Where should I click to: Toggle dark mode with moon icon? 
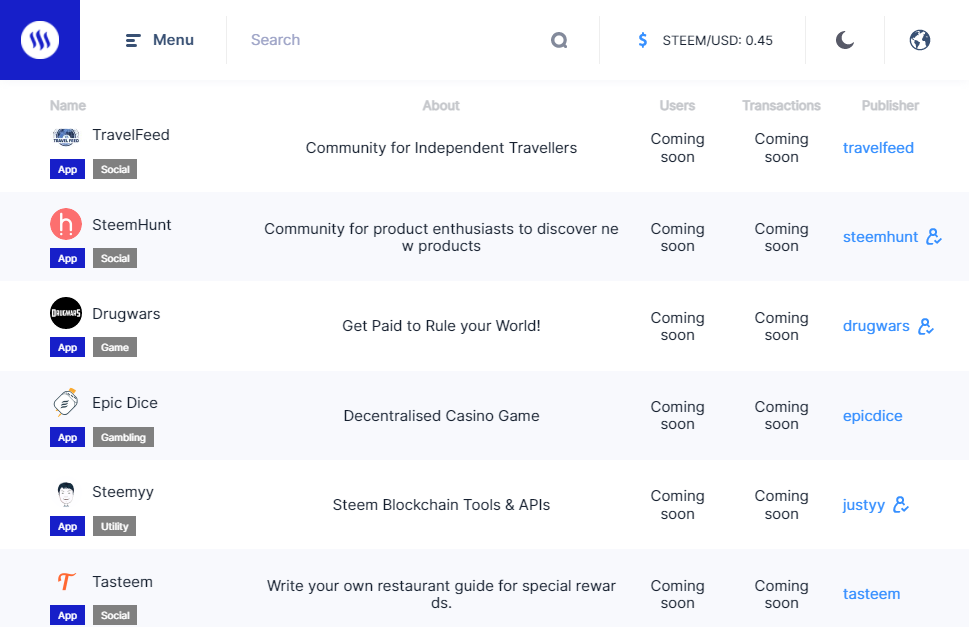[845, 40]
